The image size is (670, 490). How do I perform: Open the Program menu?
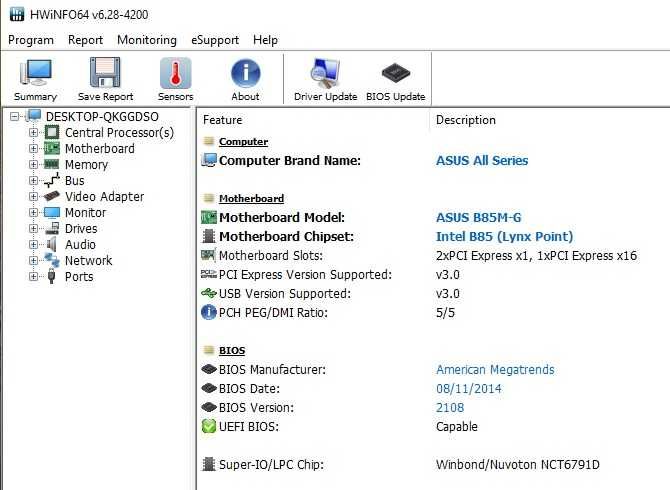pos(31,40)
